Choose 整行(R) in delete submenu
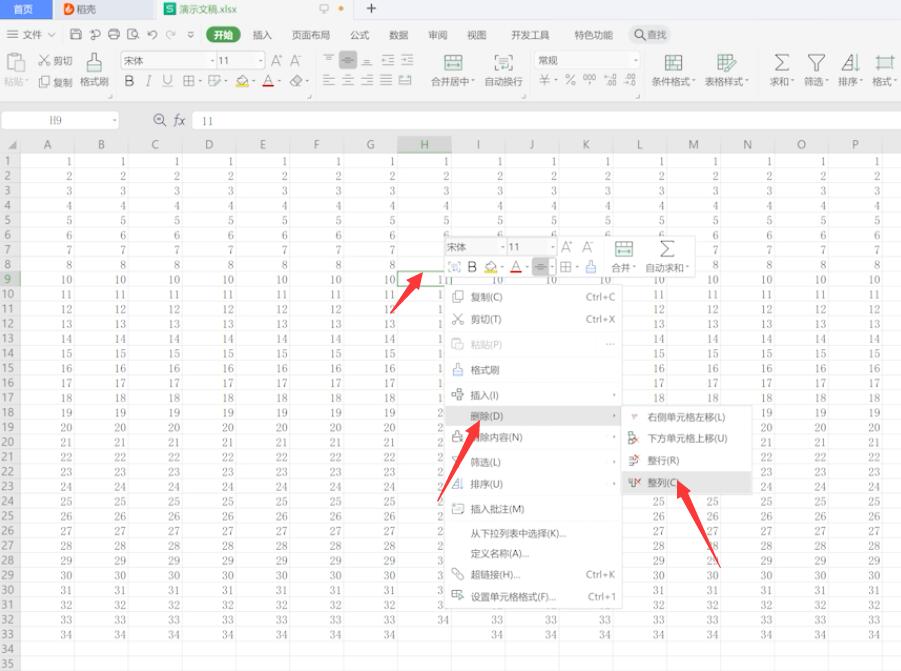 tap(687, 460)
